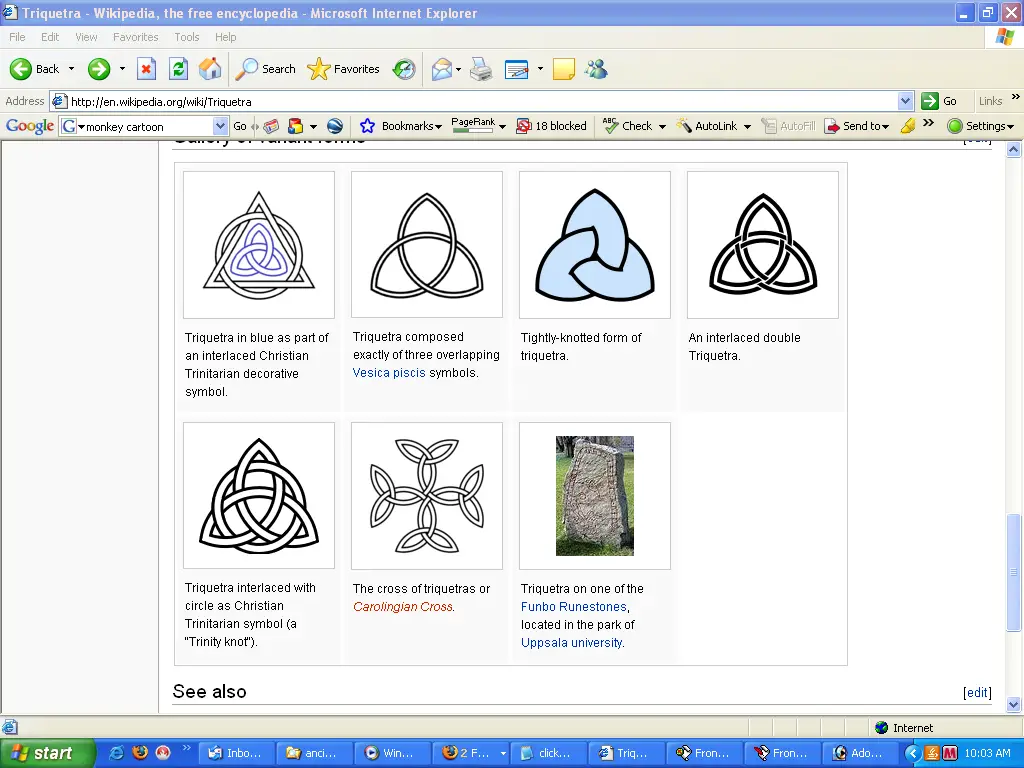The image size is (1024, 768).
Task: Run the spell Check tool
Action: click(628, 126)
